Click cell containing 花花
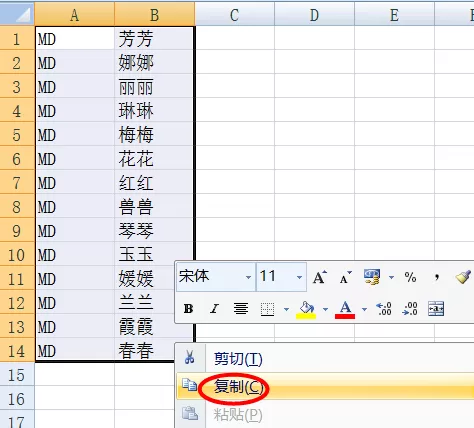The height and width of the screenshot is (428, 474). coord(154,159)
